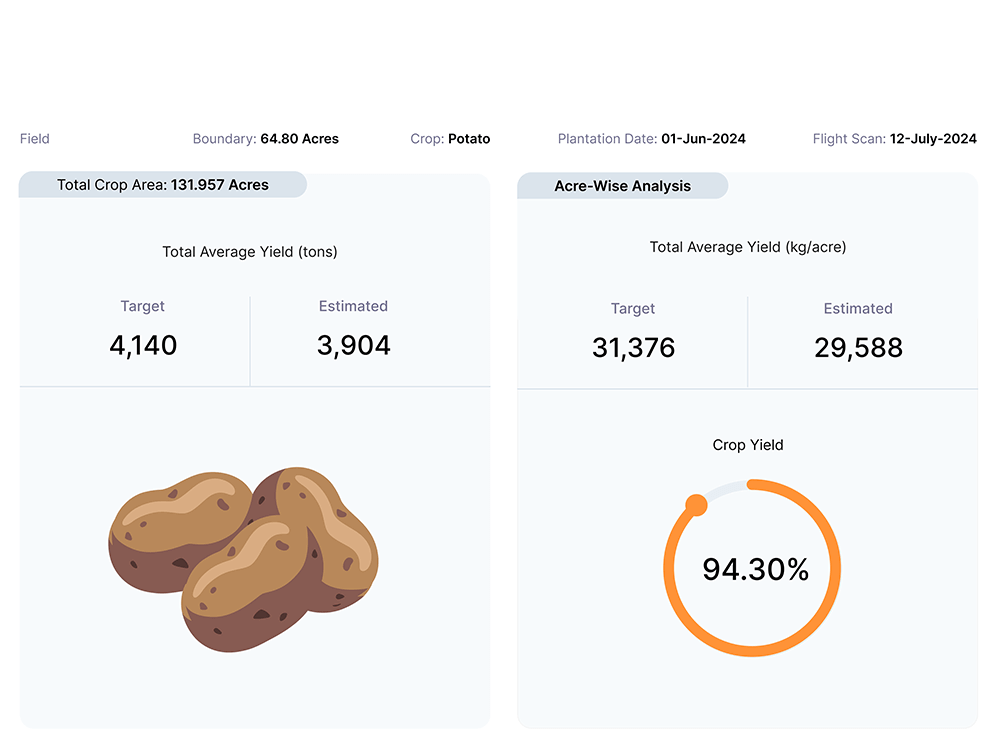Select the Total Crop Area tab
Image resolution: width=1000 pixels, height=749 pixels.
point(163,185)
